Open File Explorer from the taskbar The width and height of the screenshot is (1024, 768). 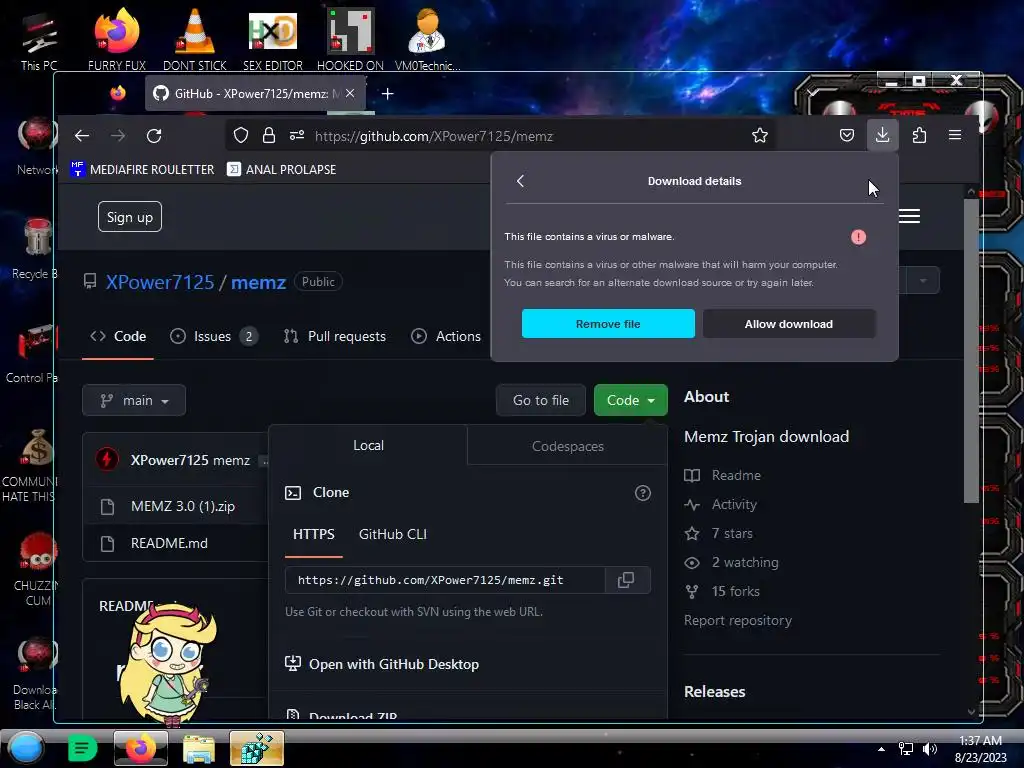(x=199, y=748)
